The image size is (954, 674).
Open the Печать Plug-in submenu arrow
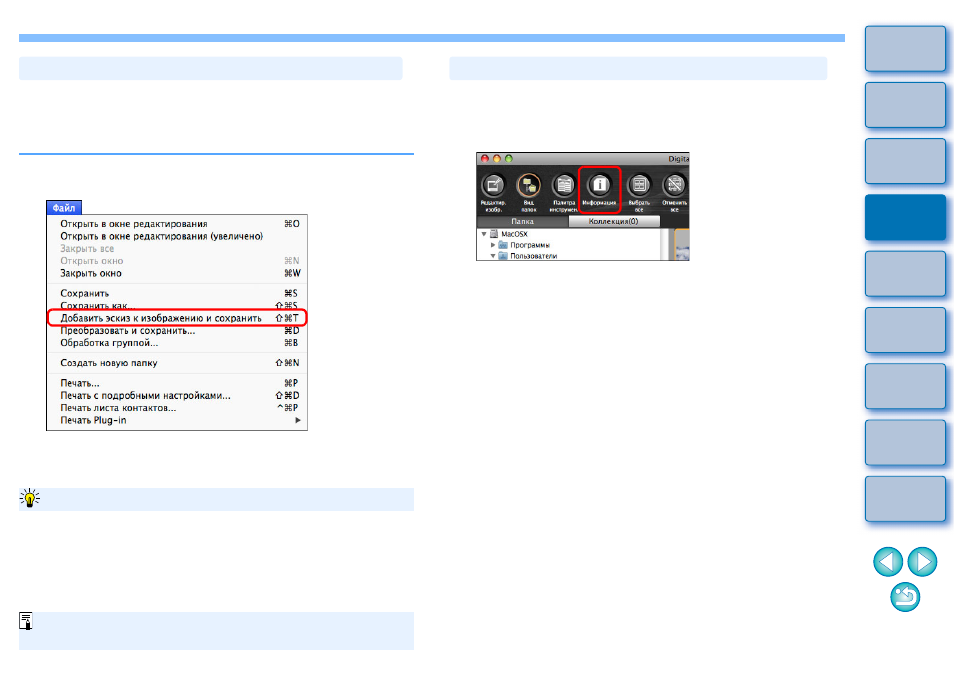(x=298, y=420)
